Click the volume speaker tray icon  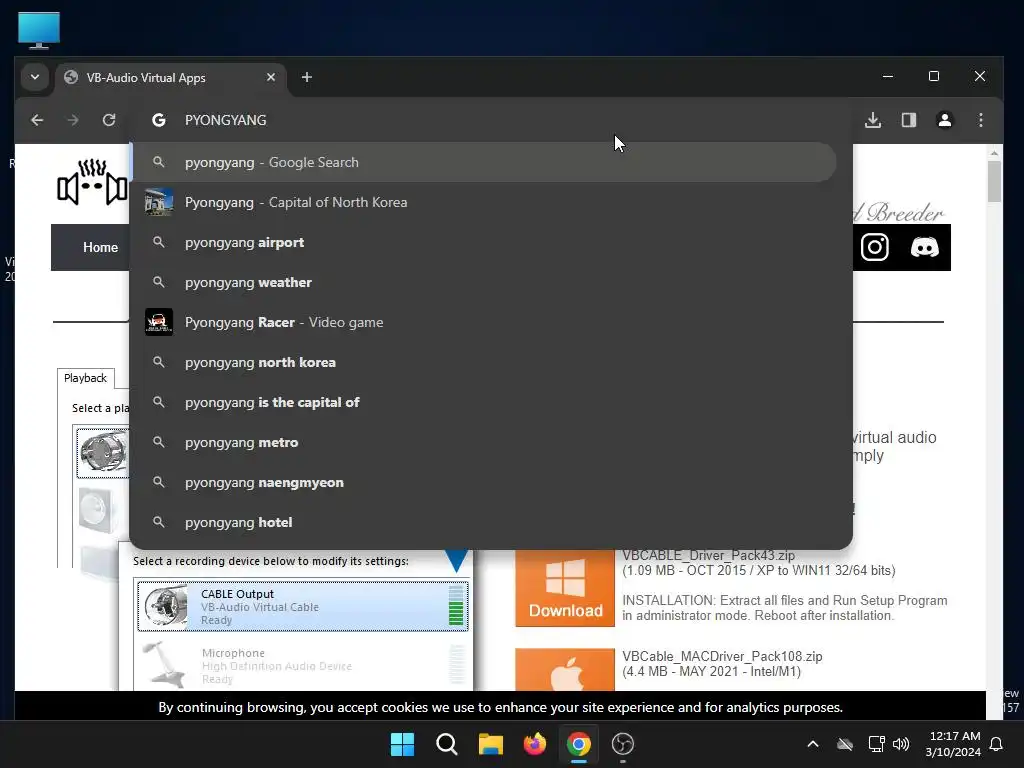901,744
